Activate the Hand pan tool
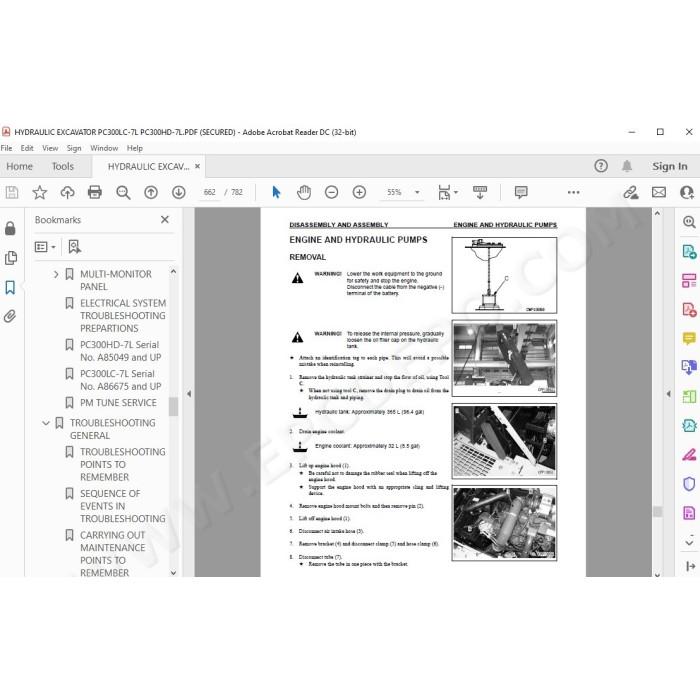Image resolution: width=700 pixels, height=700 pixels. (x=304, y=192)
